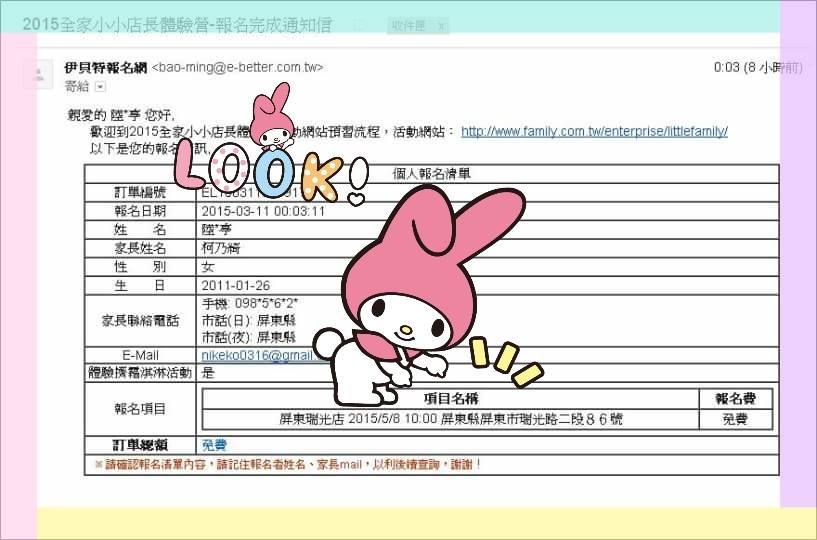Click the 體驗攪霜淇淋活動 row label
The height and width of the screenshot is (540, 817).
pyautogui.click(x=140, y=373)
